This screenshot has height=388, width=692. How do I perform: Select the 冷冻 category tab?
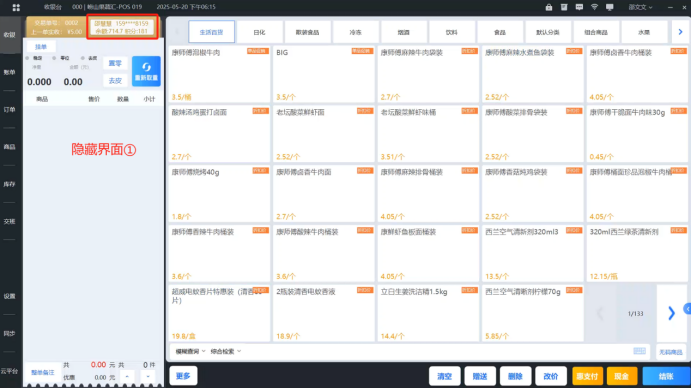pos(355,32)
